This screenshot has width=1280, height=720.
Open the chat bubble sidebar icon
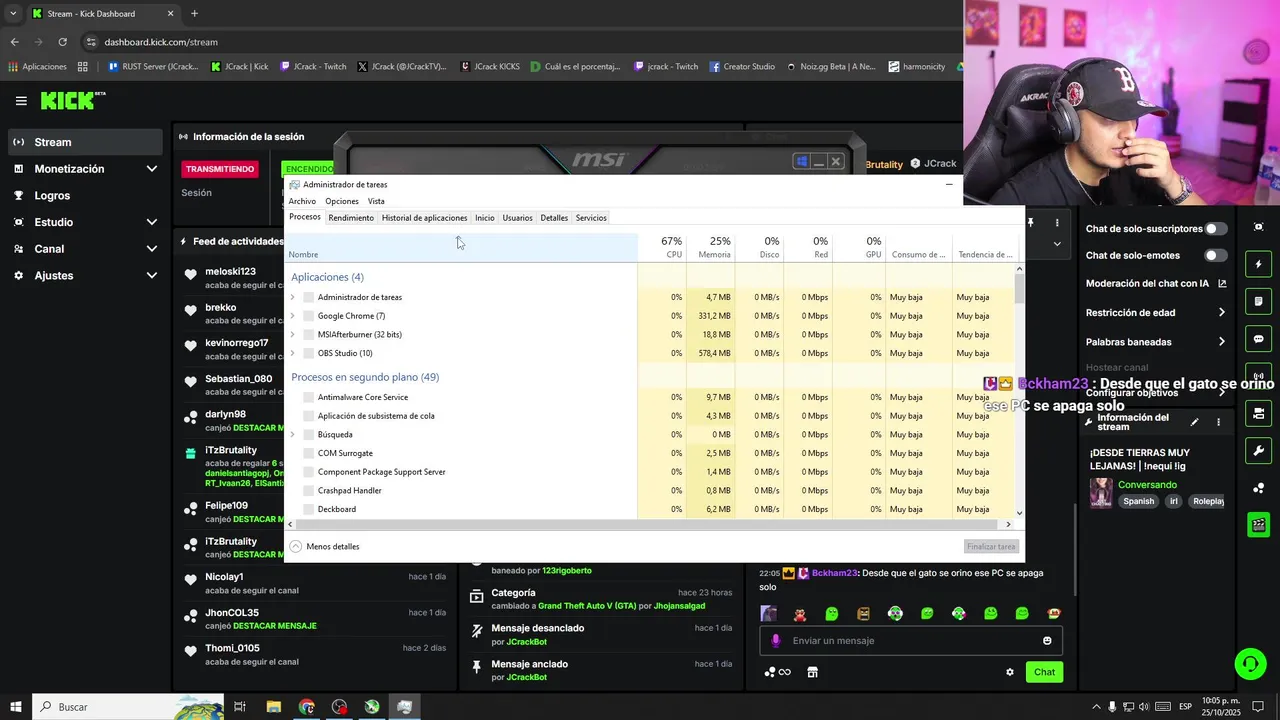click(1259, 339)
